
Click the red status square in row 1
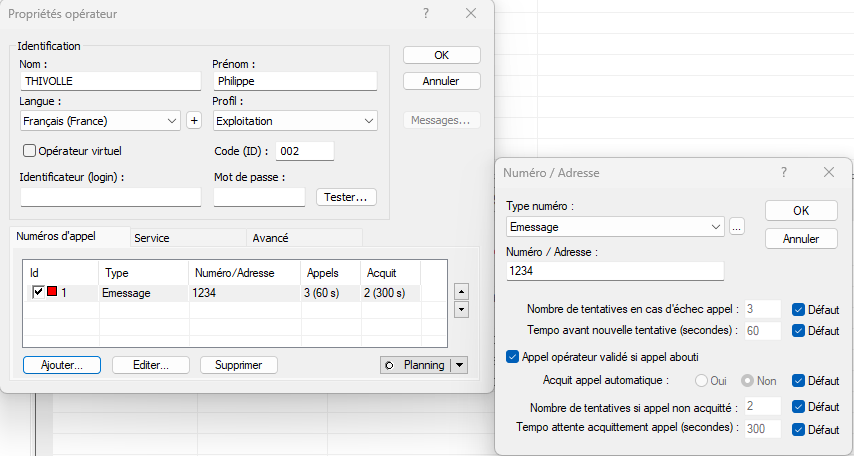52,293
